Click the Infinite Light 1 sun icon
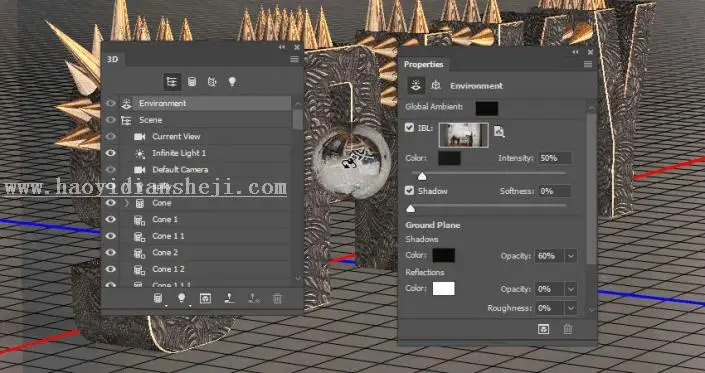Image resolution: width=705 pixels, height=373 pixels. 140,153
